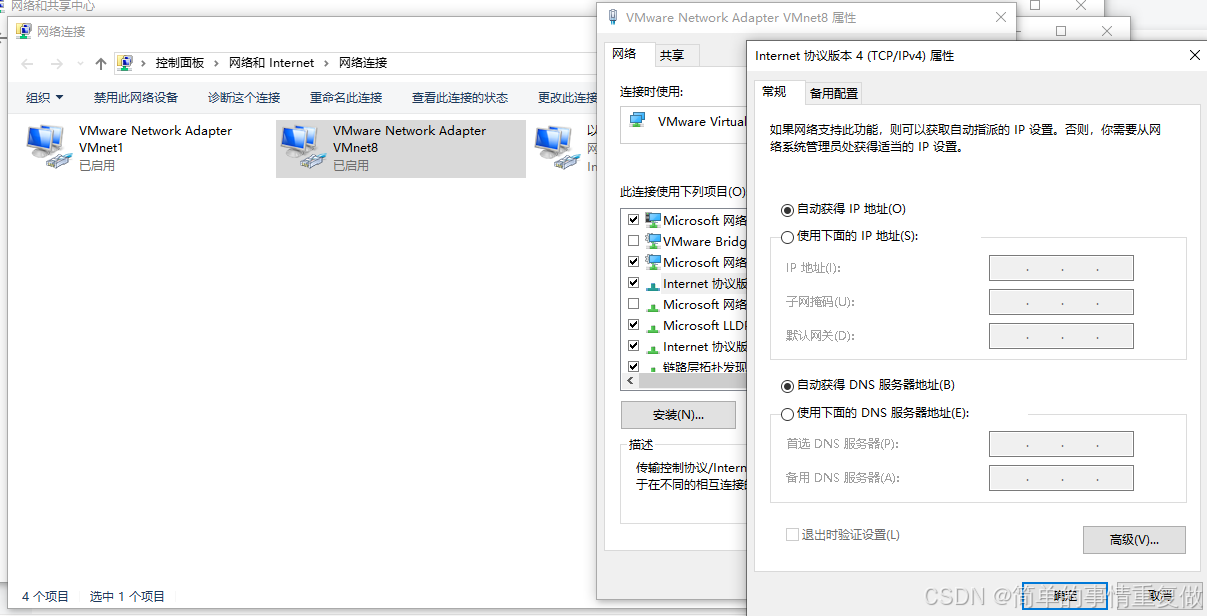Select the VMnet8 adapter icon
The height and width of the screenshot is (616, 1207).
click(303, 147)
